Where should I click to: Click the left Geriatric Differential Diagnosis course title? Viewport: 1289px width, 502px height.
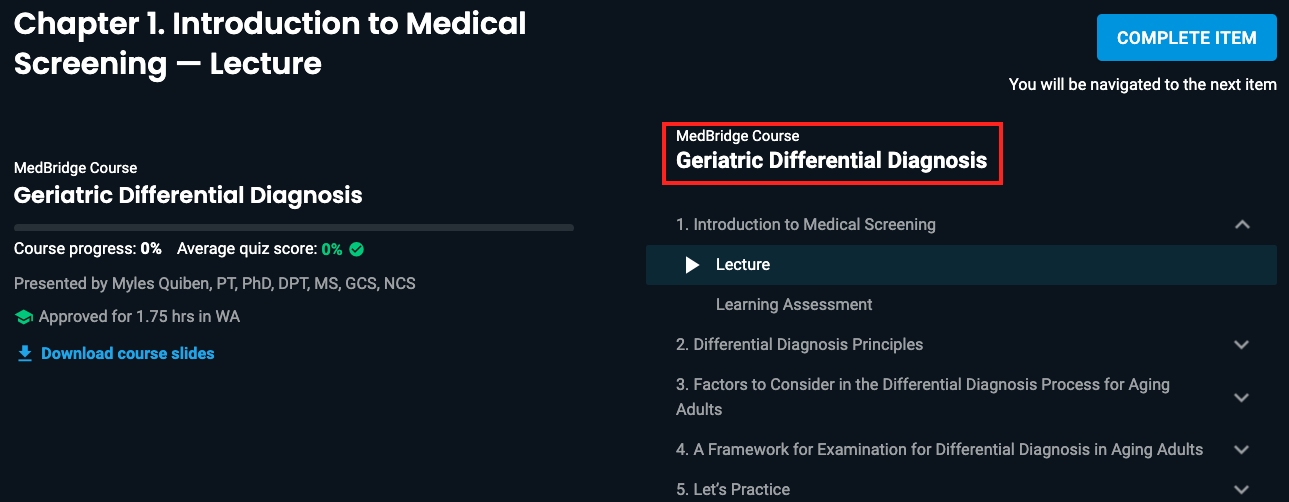tap(188, 195)
